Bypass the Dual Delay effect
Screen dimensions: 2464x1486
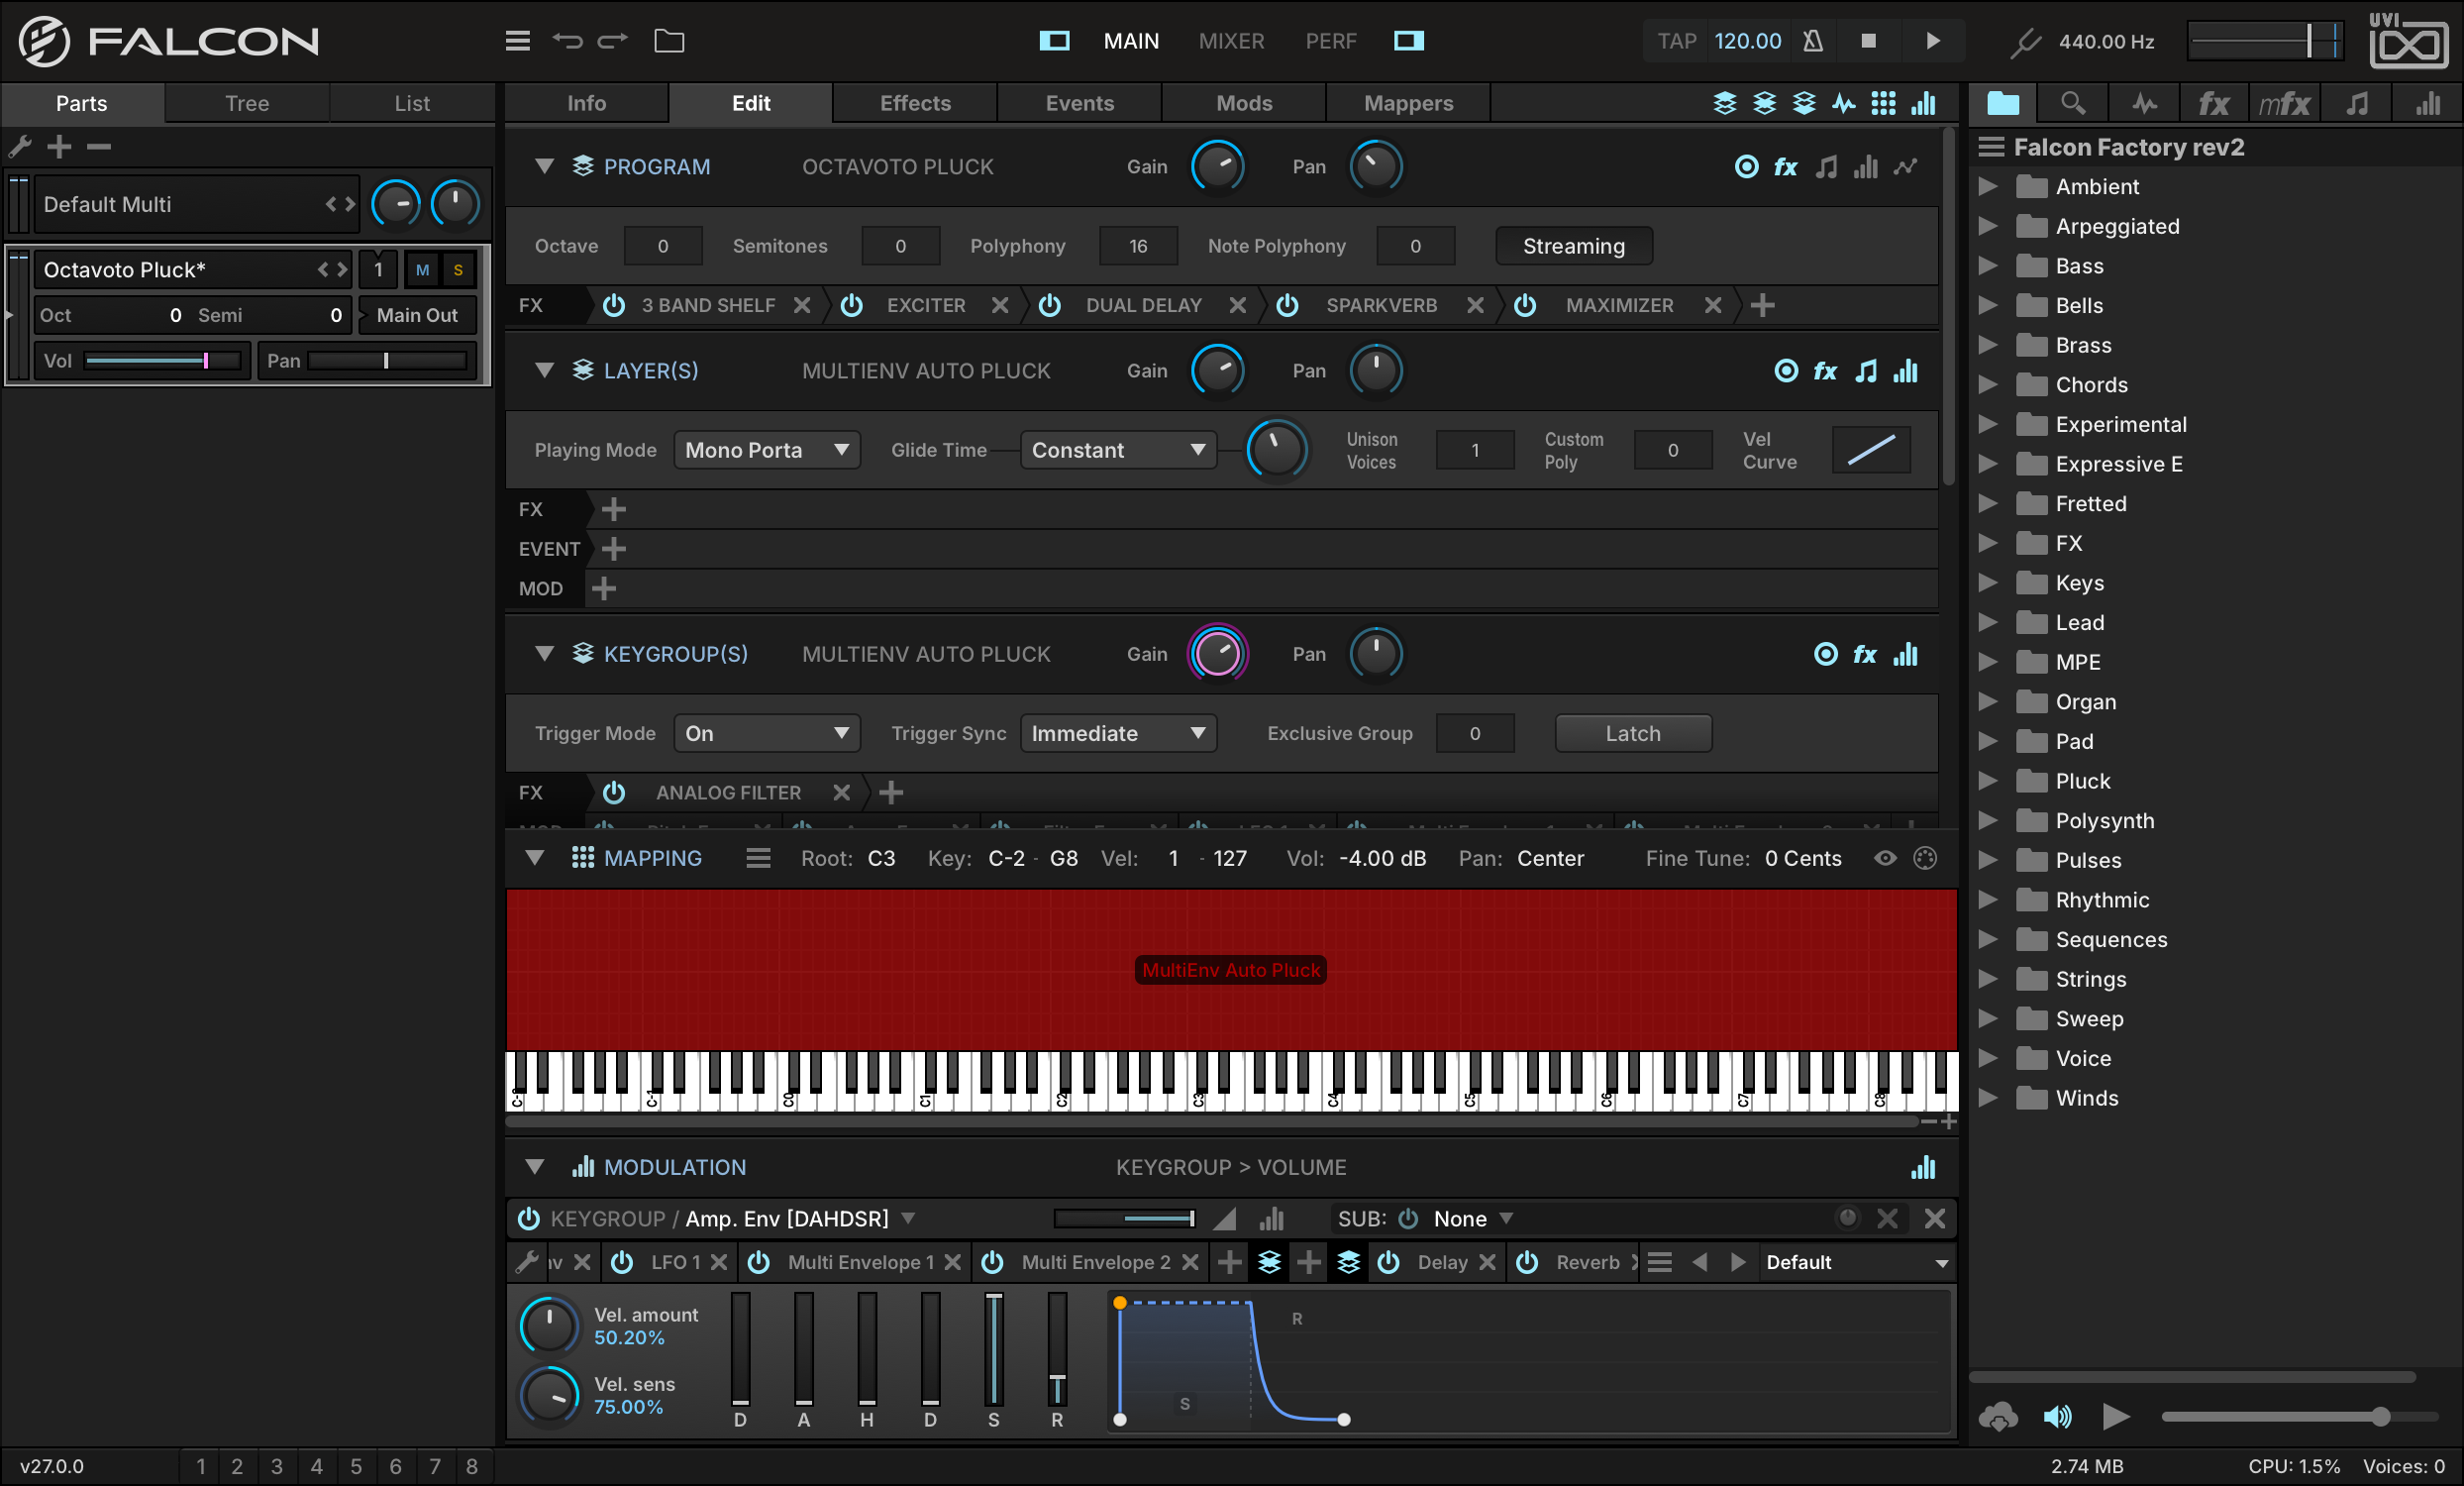point(1049,305)
